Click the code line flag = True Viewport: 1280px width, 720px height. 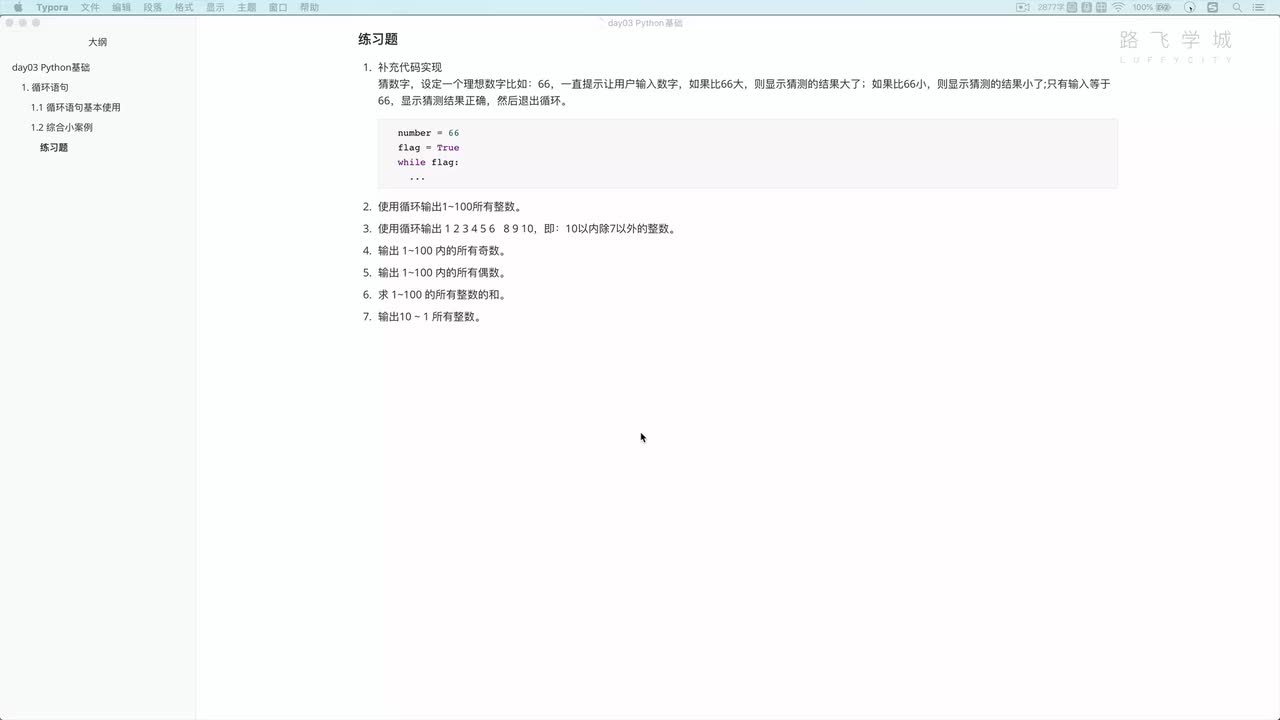(x=428, y=148)
